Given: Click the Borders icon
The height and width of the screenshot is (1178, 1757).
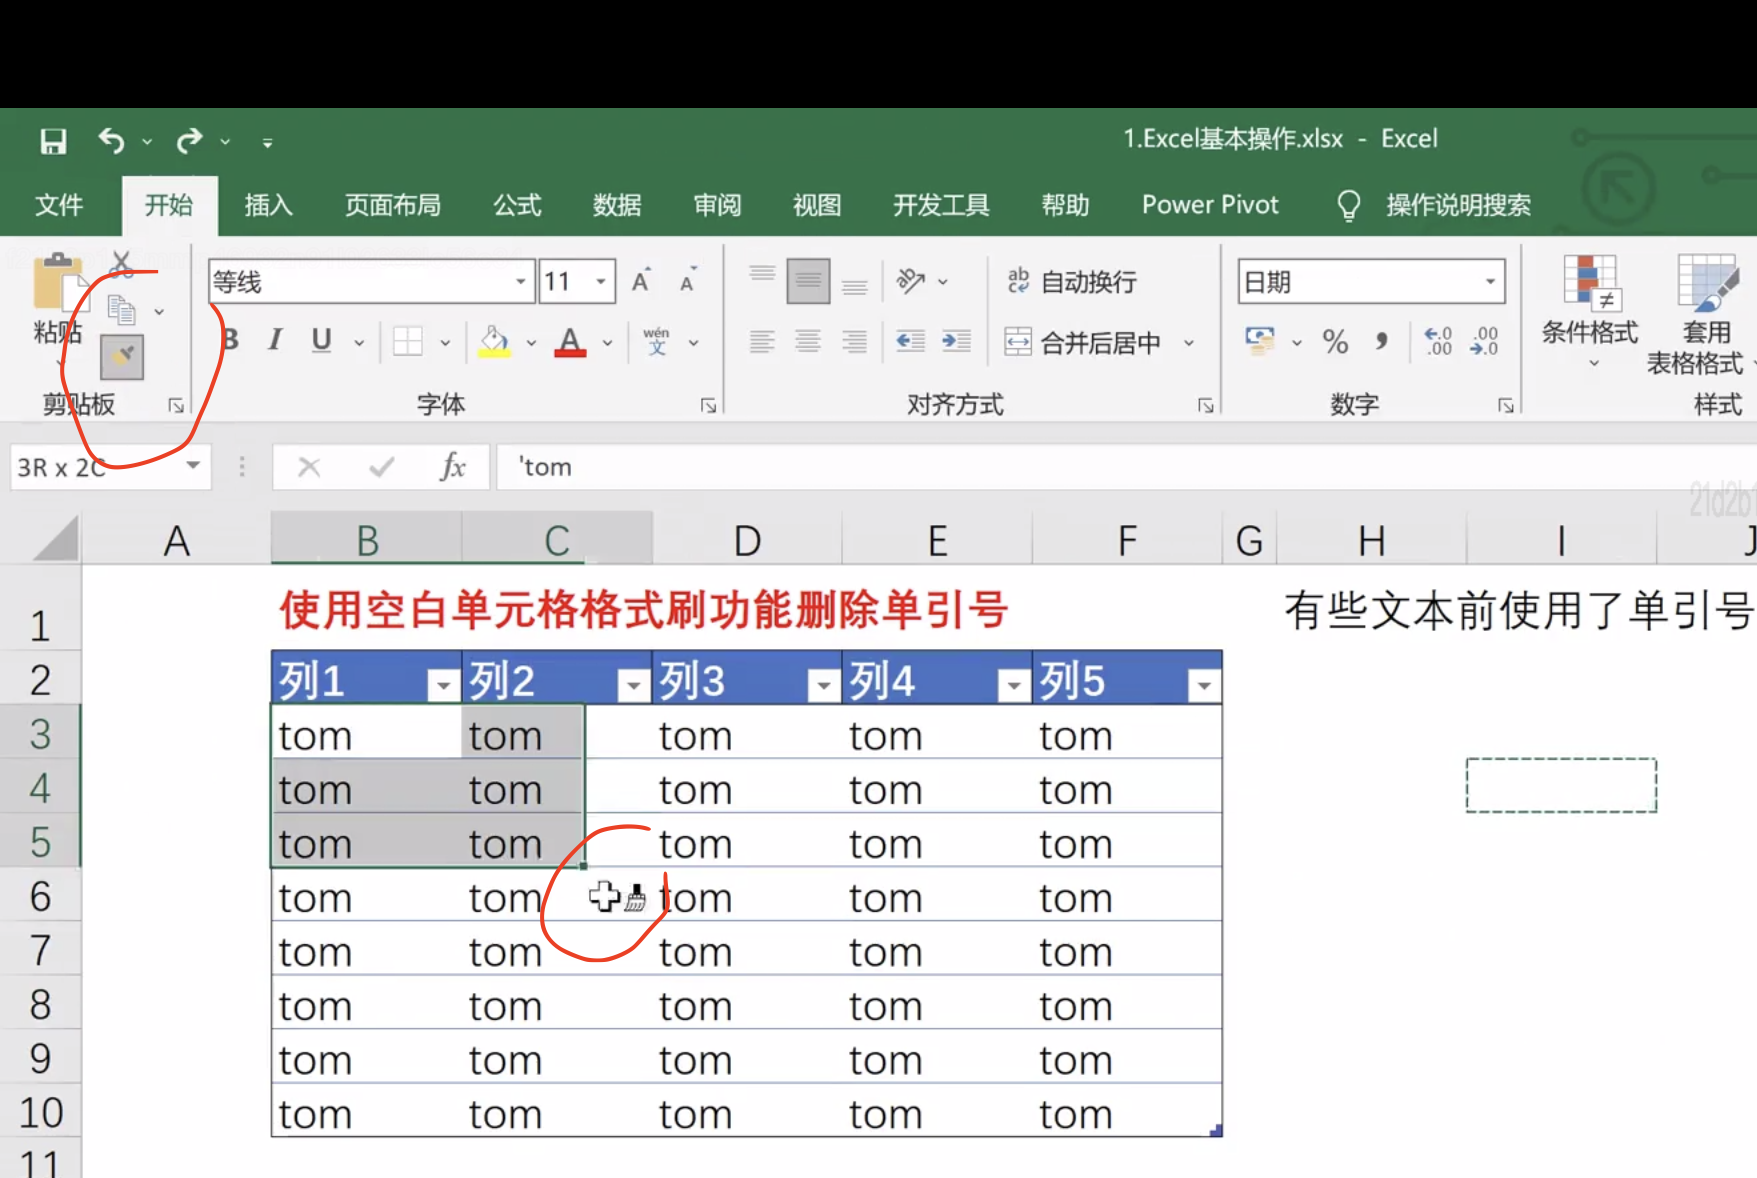Looking at the screenshot, I should [408, 341].
